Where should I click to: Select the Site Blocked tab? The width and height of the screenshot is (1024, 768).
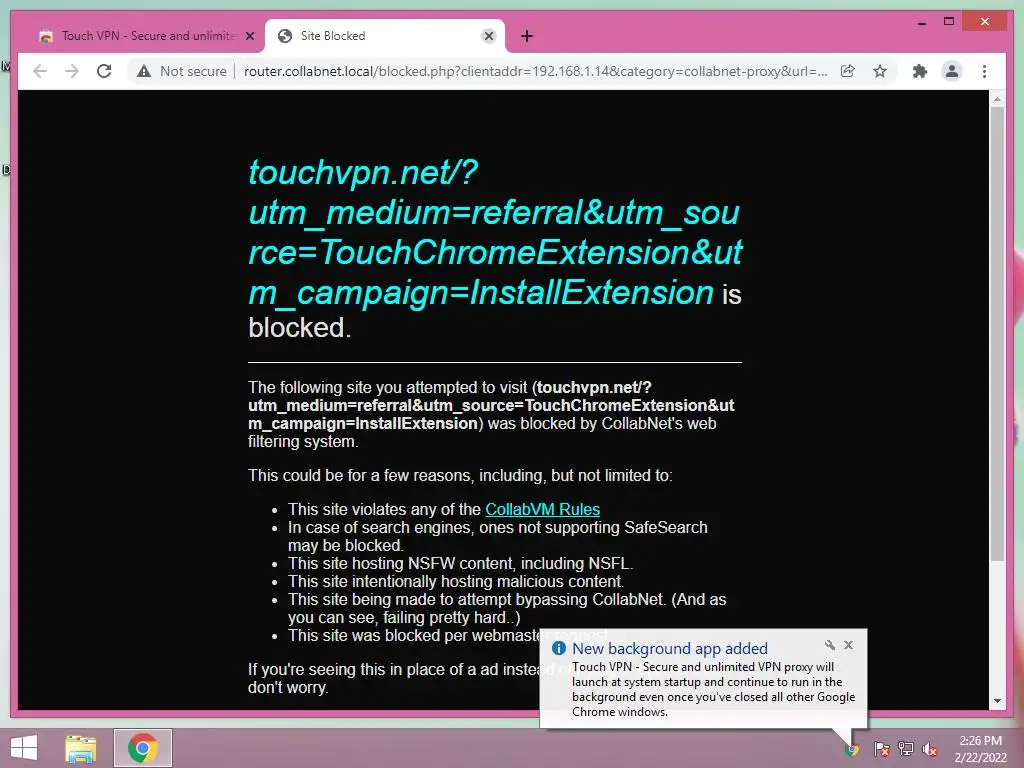(x=384, y=36)
